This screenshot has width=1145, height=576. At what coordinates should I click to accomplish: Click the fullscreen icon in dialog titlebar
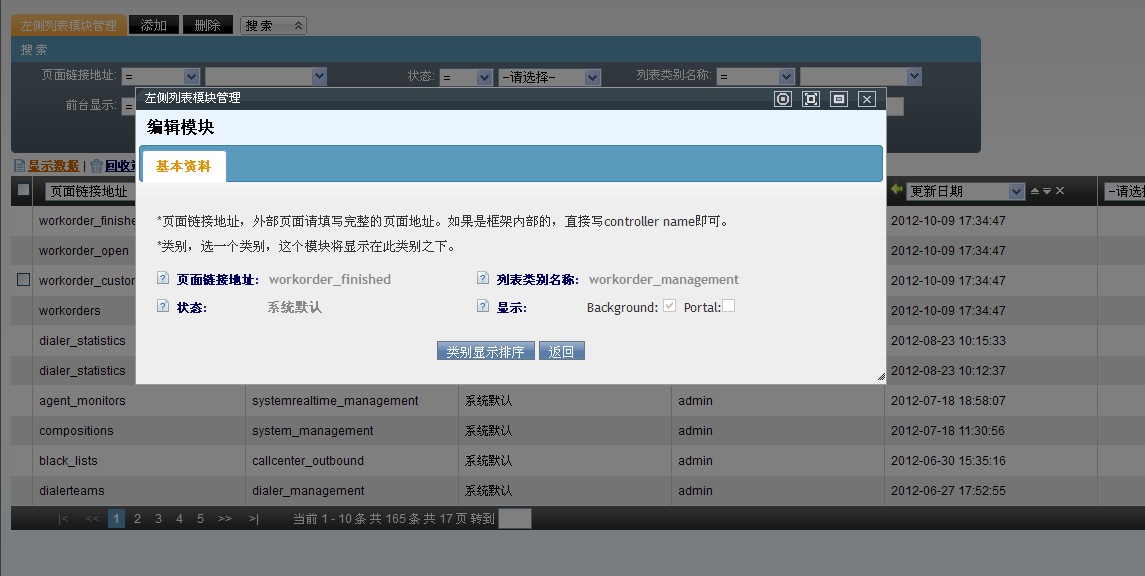point(811,99)
